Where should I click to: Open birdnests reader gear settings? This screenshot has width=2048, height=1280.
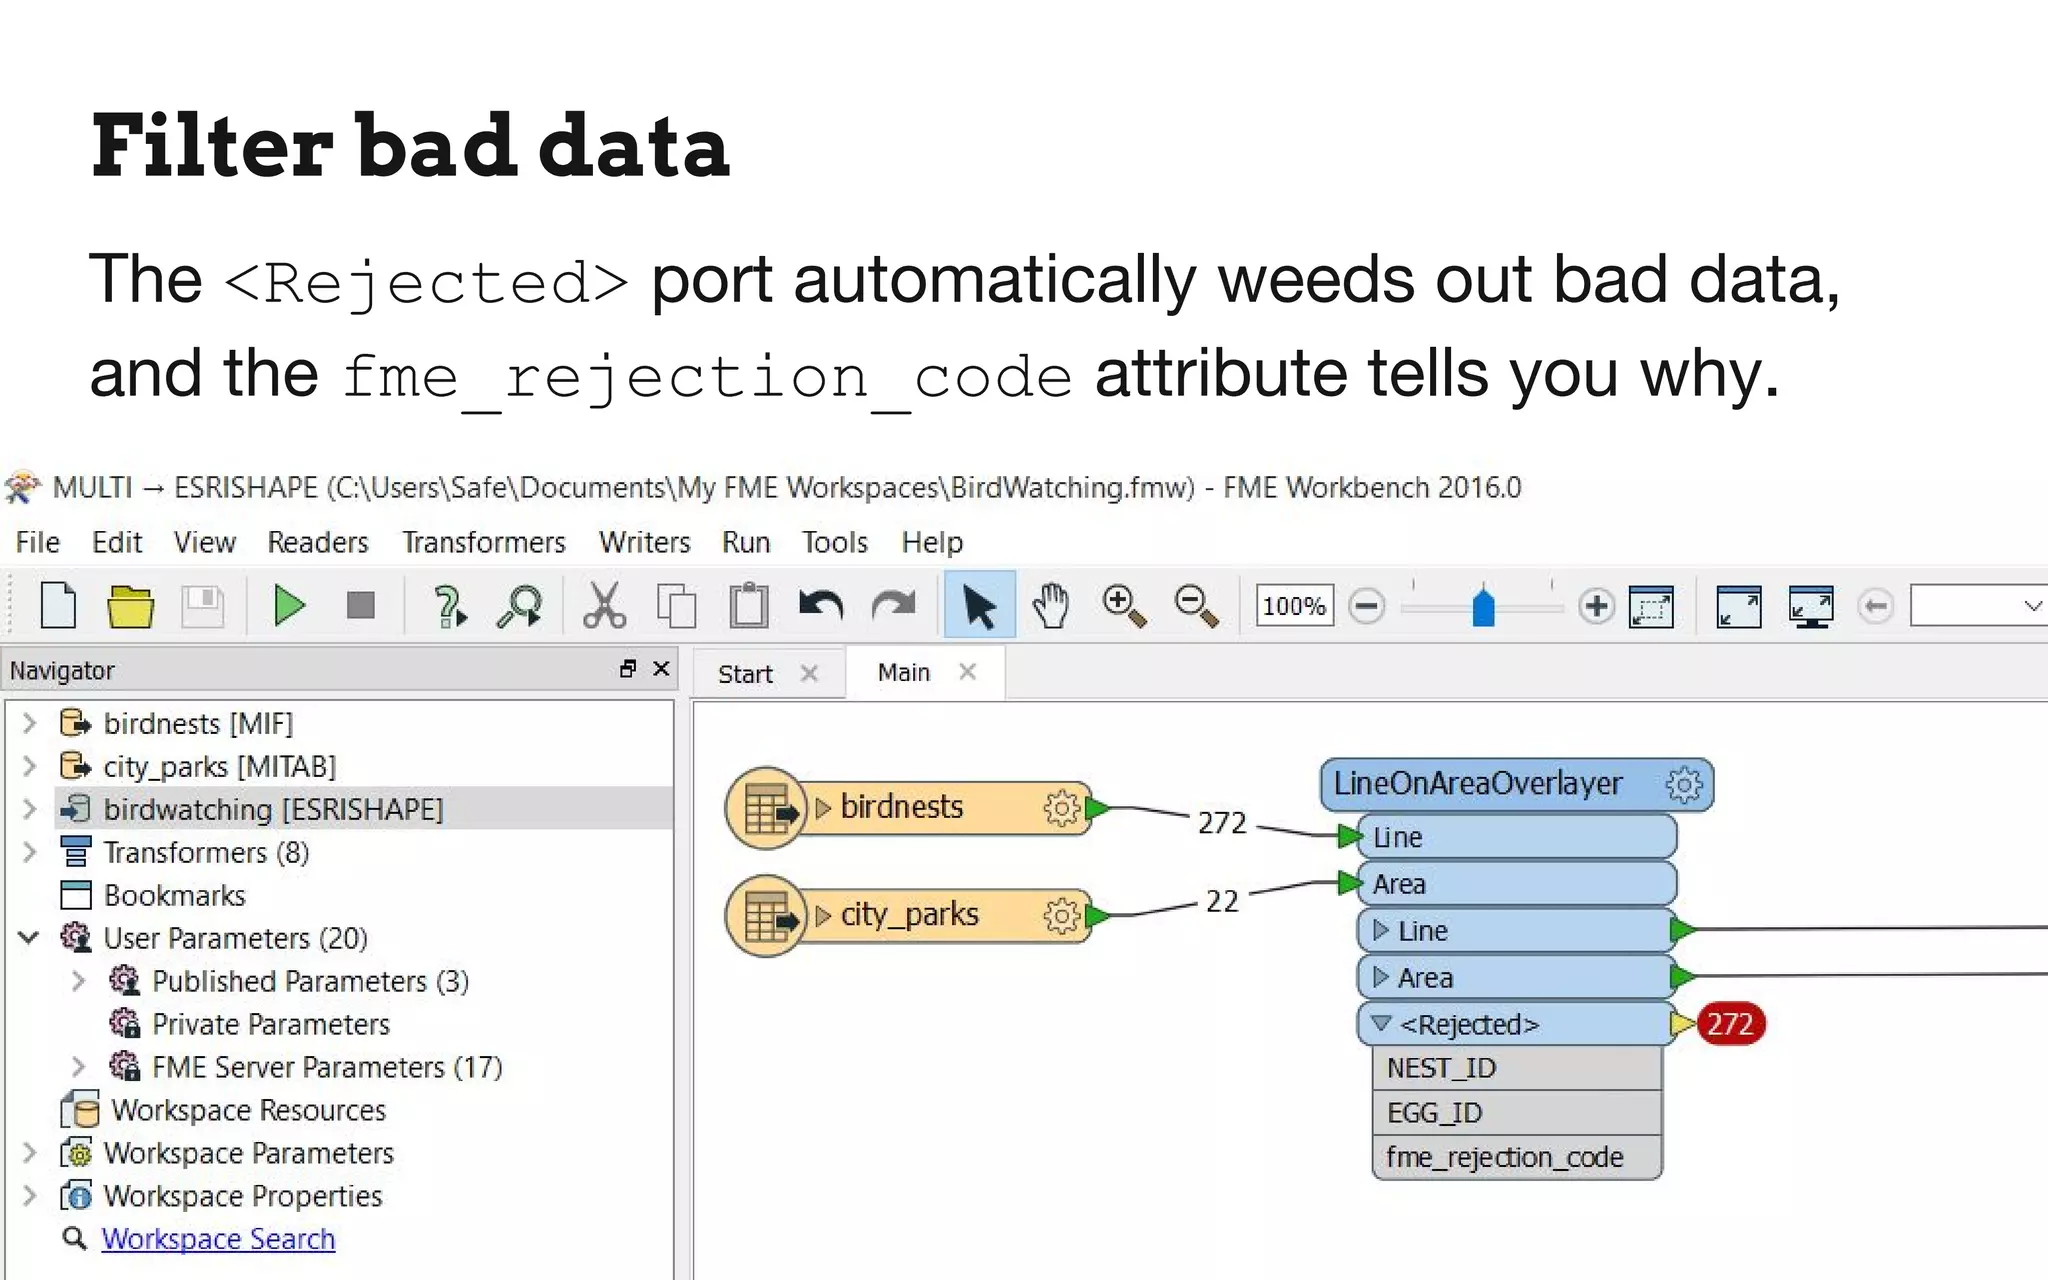(1061, 808)
